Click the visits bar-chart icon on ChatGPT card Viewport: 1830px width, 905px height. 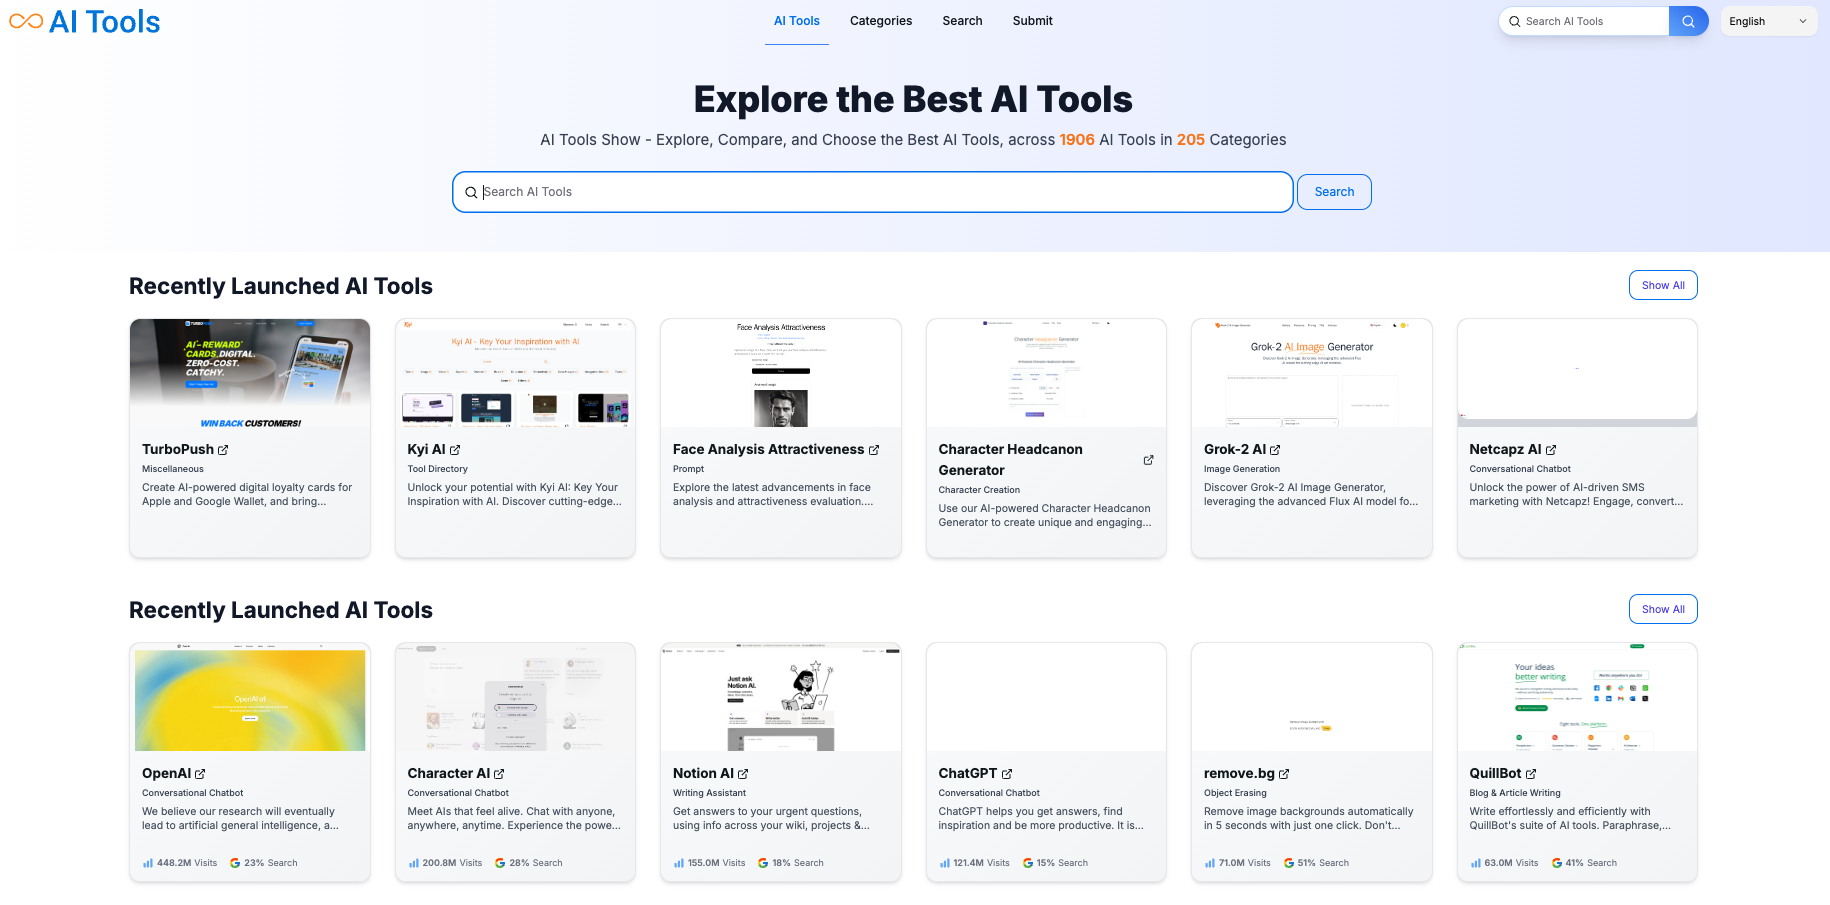pos(945,863)
